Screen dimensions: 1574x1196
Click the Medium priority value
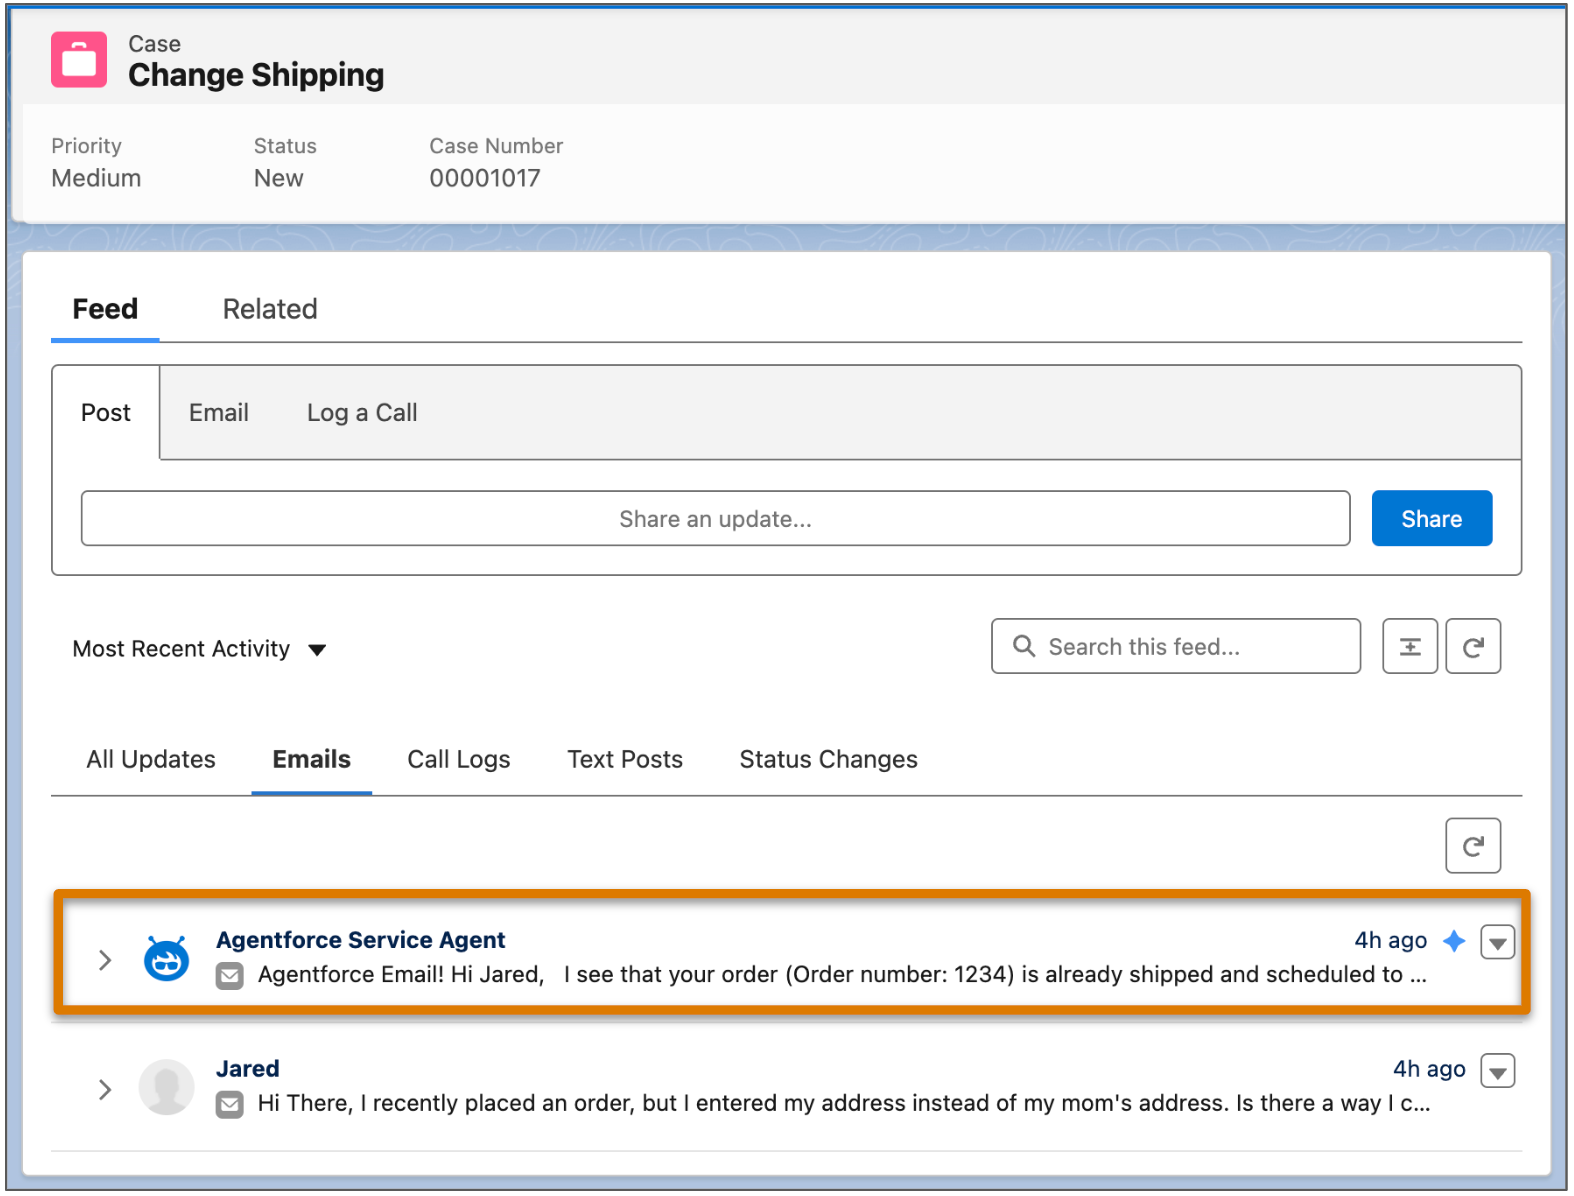(96, 178)
